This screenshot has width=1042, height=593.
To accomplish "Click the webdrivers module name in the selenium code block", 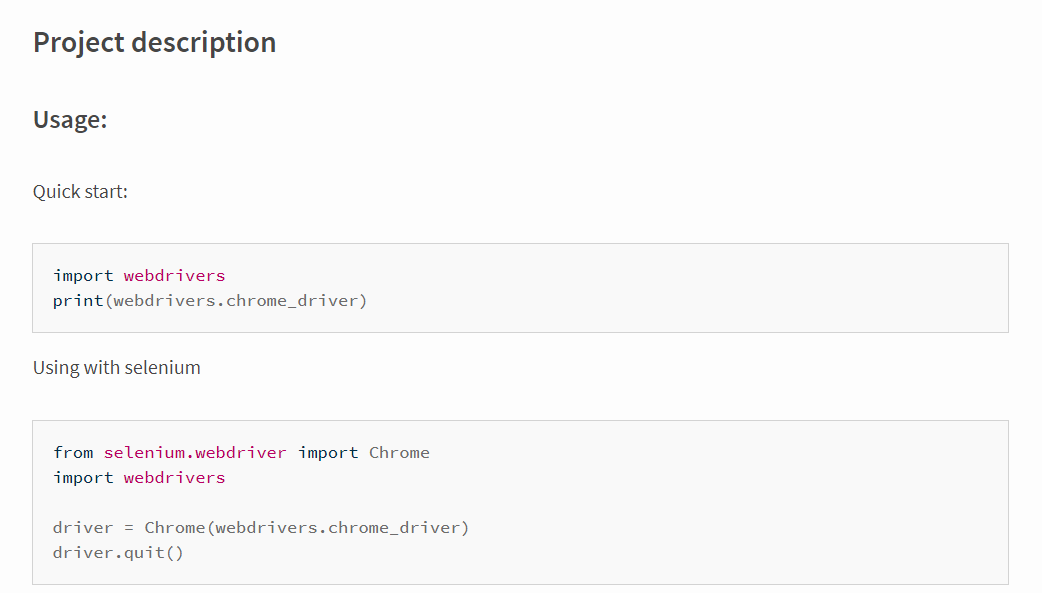I will point(174,477).
